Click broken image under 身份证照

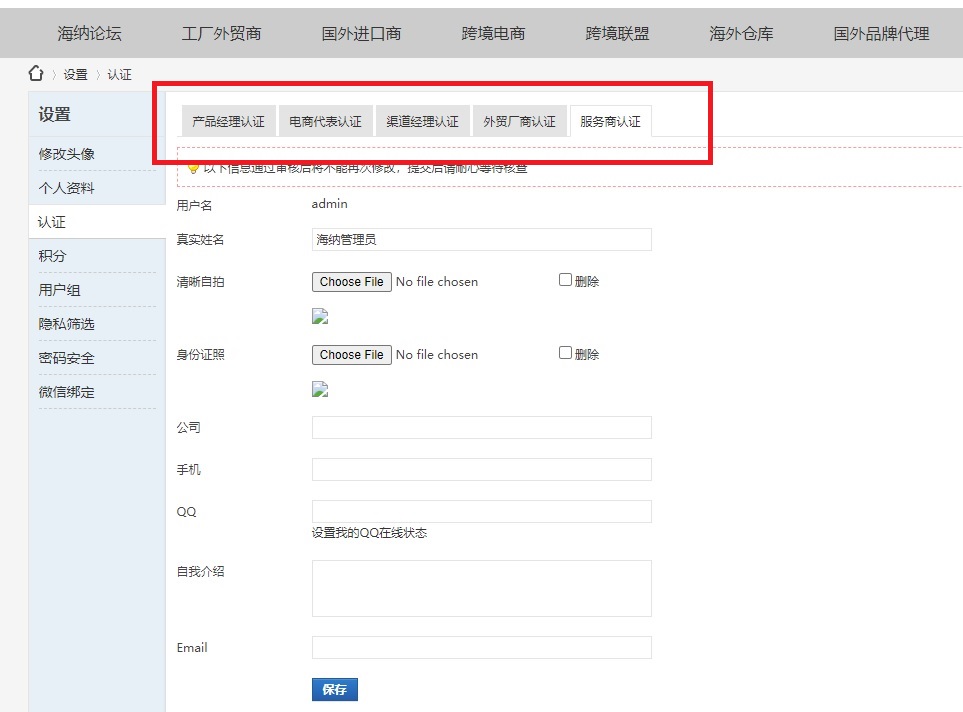[320, 389]
